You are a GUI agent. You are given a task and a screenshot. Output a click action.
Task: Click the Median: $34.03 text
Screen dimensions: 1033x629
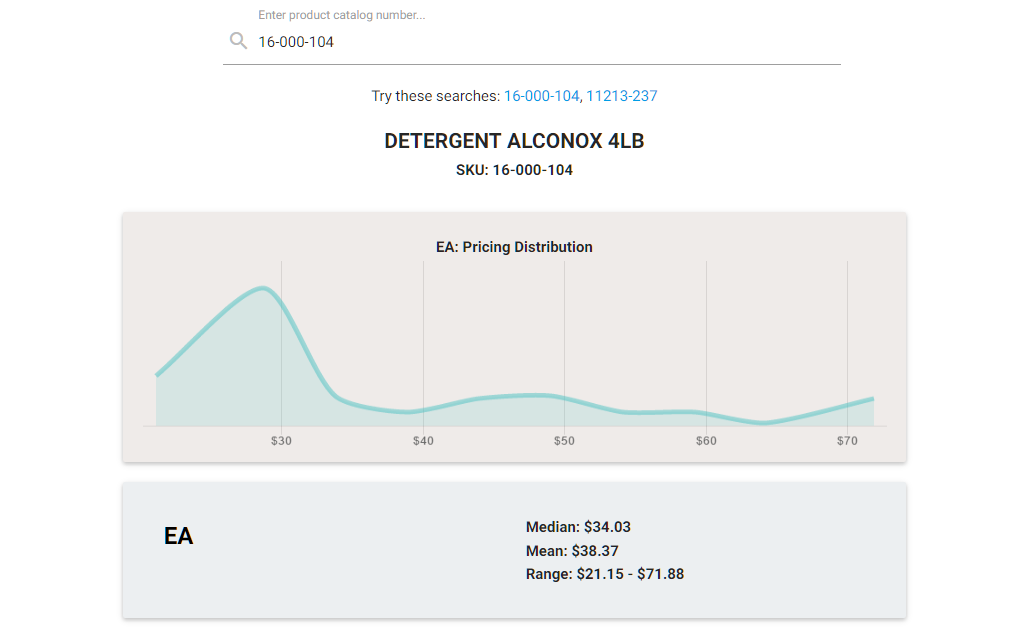coord(578,527)
